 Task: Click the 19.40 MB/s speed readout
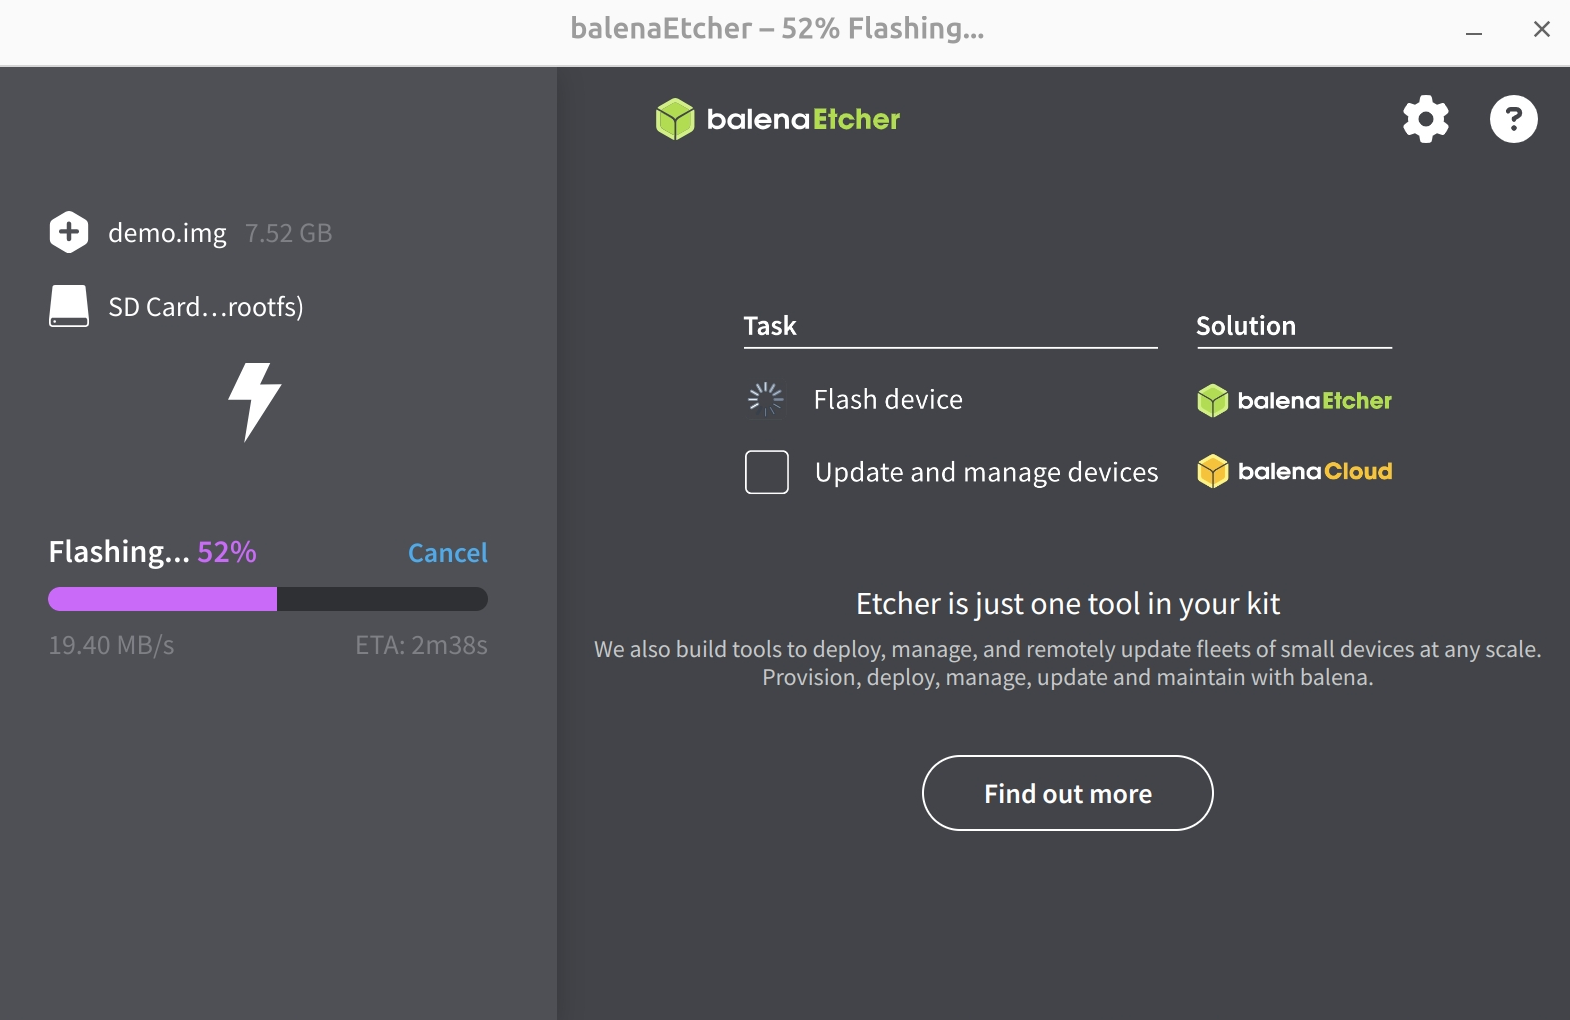point(111,645)
